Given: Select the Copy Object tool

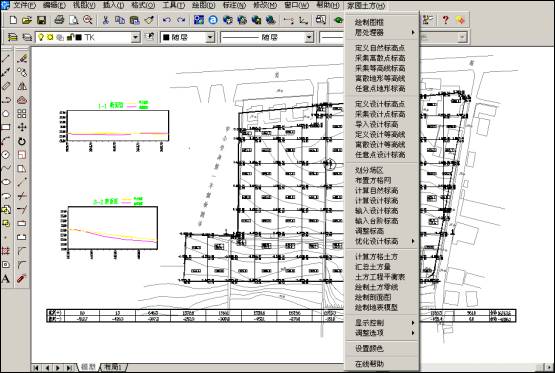Looking at the screenshot, I should pos(22,72).
